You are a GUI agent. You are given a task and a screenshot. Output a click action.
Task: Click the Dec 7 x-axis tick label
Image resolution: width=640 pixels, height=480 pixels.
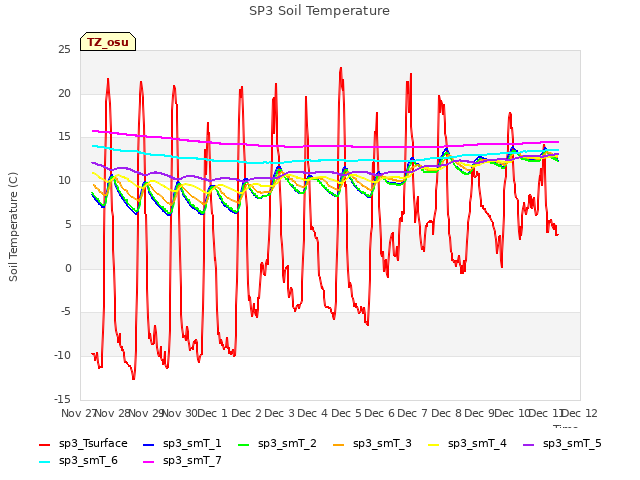413,413
